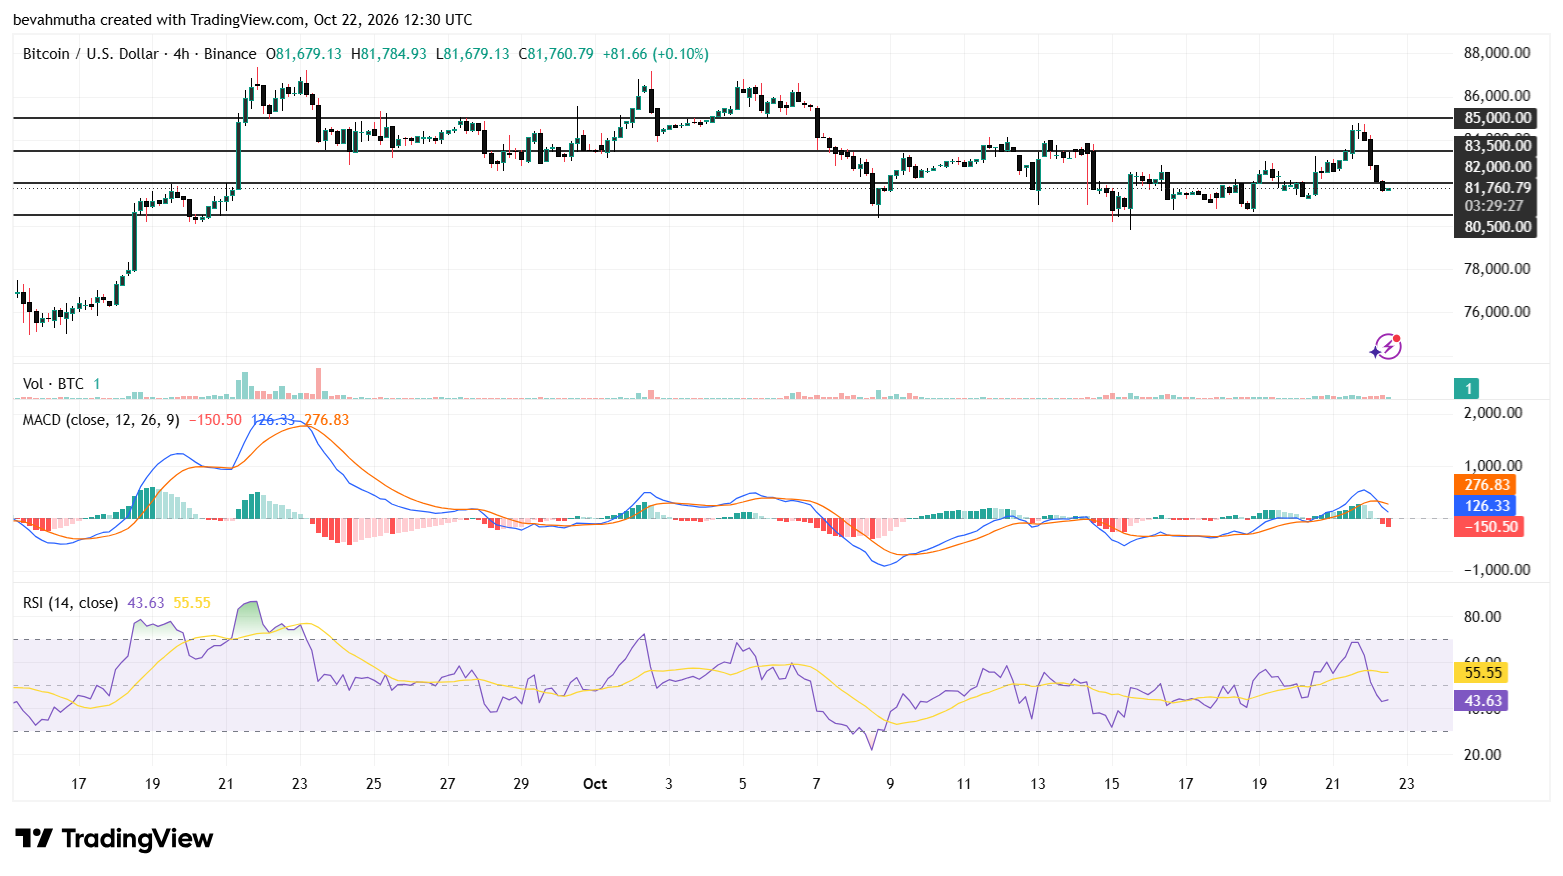Click the date axis label 29
The image size is (1563, 876).
click(521, 784)
